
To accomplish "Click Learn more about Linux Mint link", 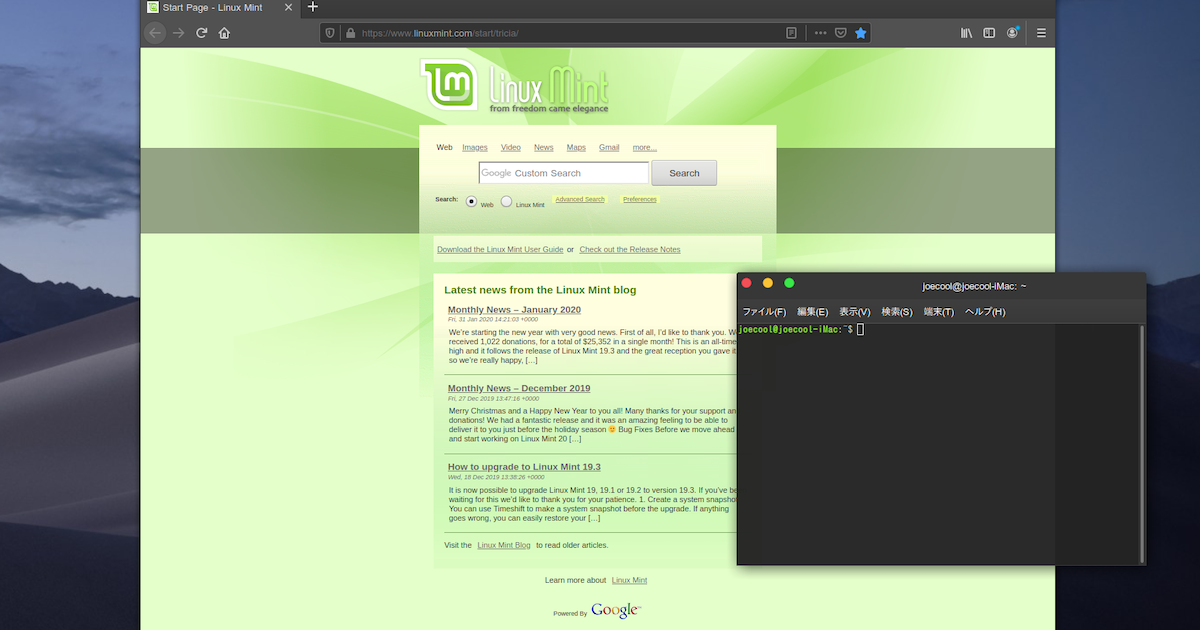I will [x=629, y=580].
